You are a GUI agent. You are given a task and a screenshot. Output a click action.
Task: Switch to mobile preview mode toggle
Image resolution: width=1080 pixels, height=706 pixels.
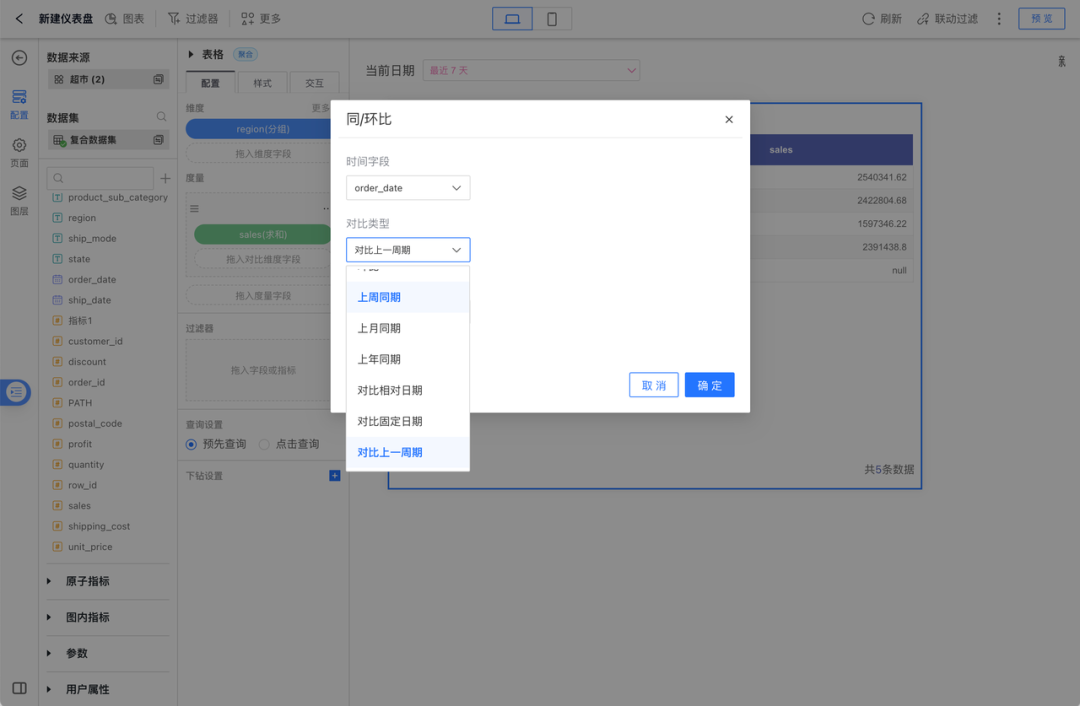click(x=551, y=18)
